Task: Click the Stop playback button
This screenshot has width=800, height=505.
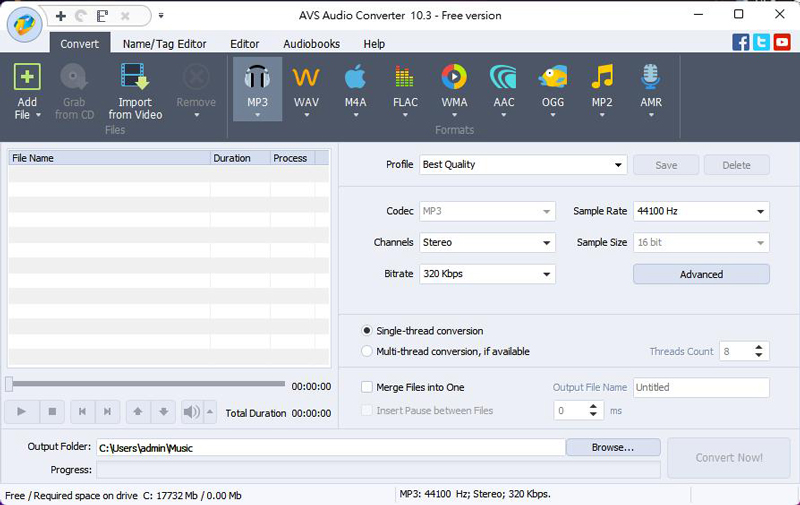Action: 52,412
